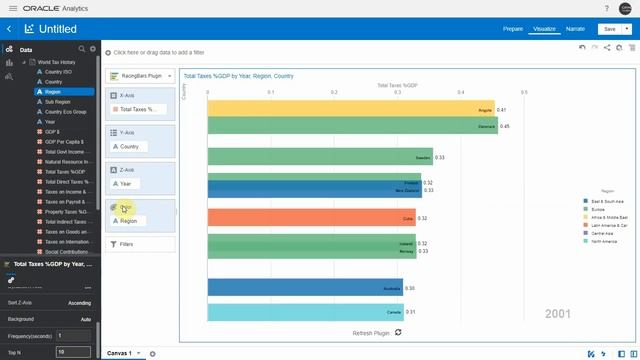Click the X-Axis section icon
The image size is (640, 360).
113,95
